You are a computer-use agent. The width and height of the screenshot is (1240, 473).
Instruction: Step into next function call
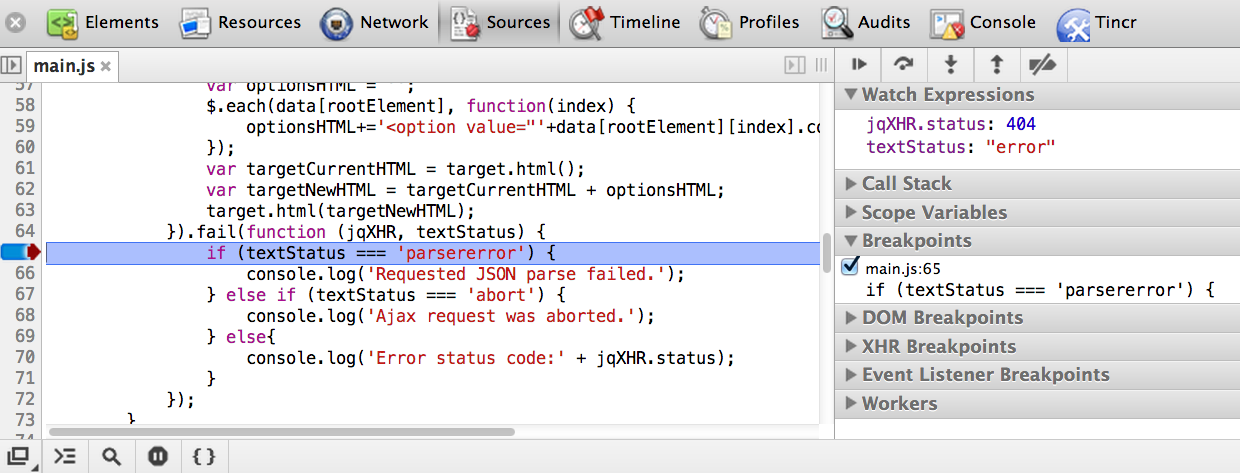pos(950,65)
